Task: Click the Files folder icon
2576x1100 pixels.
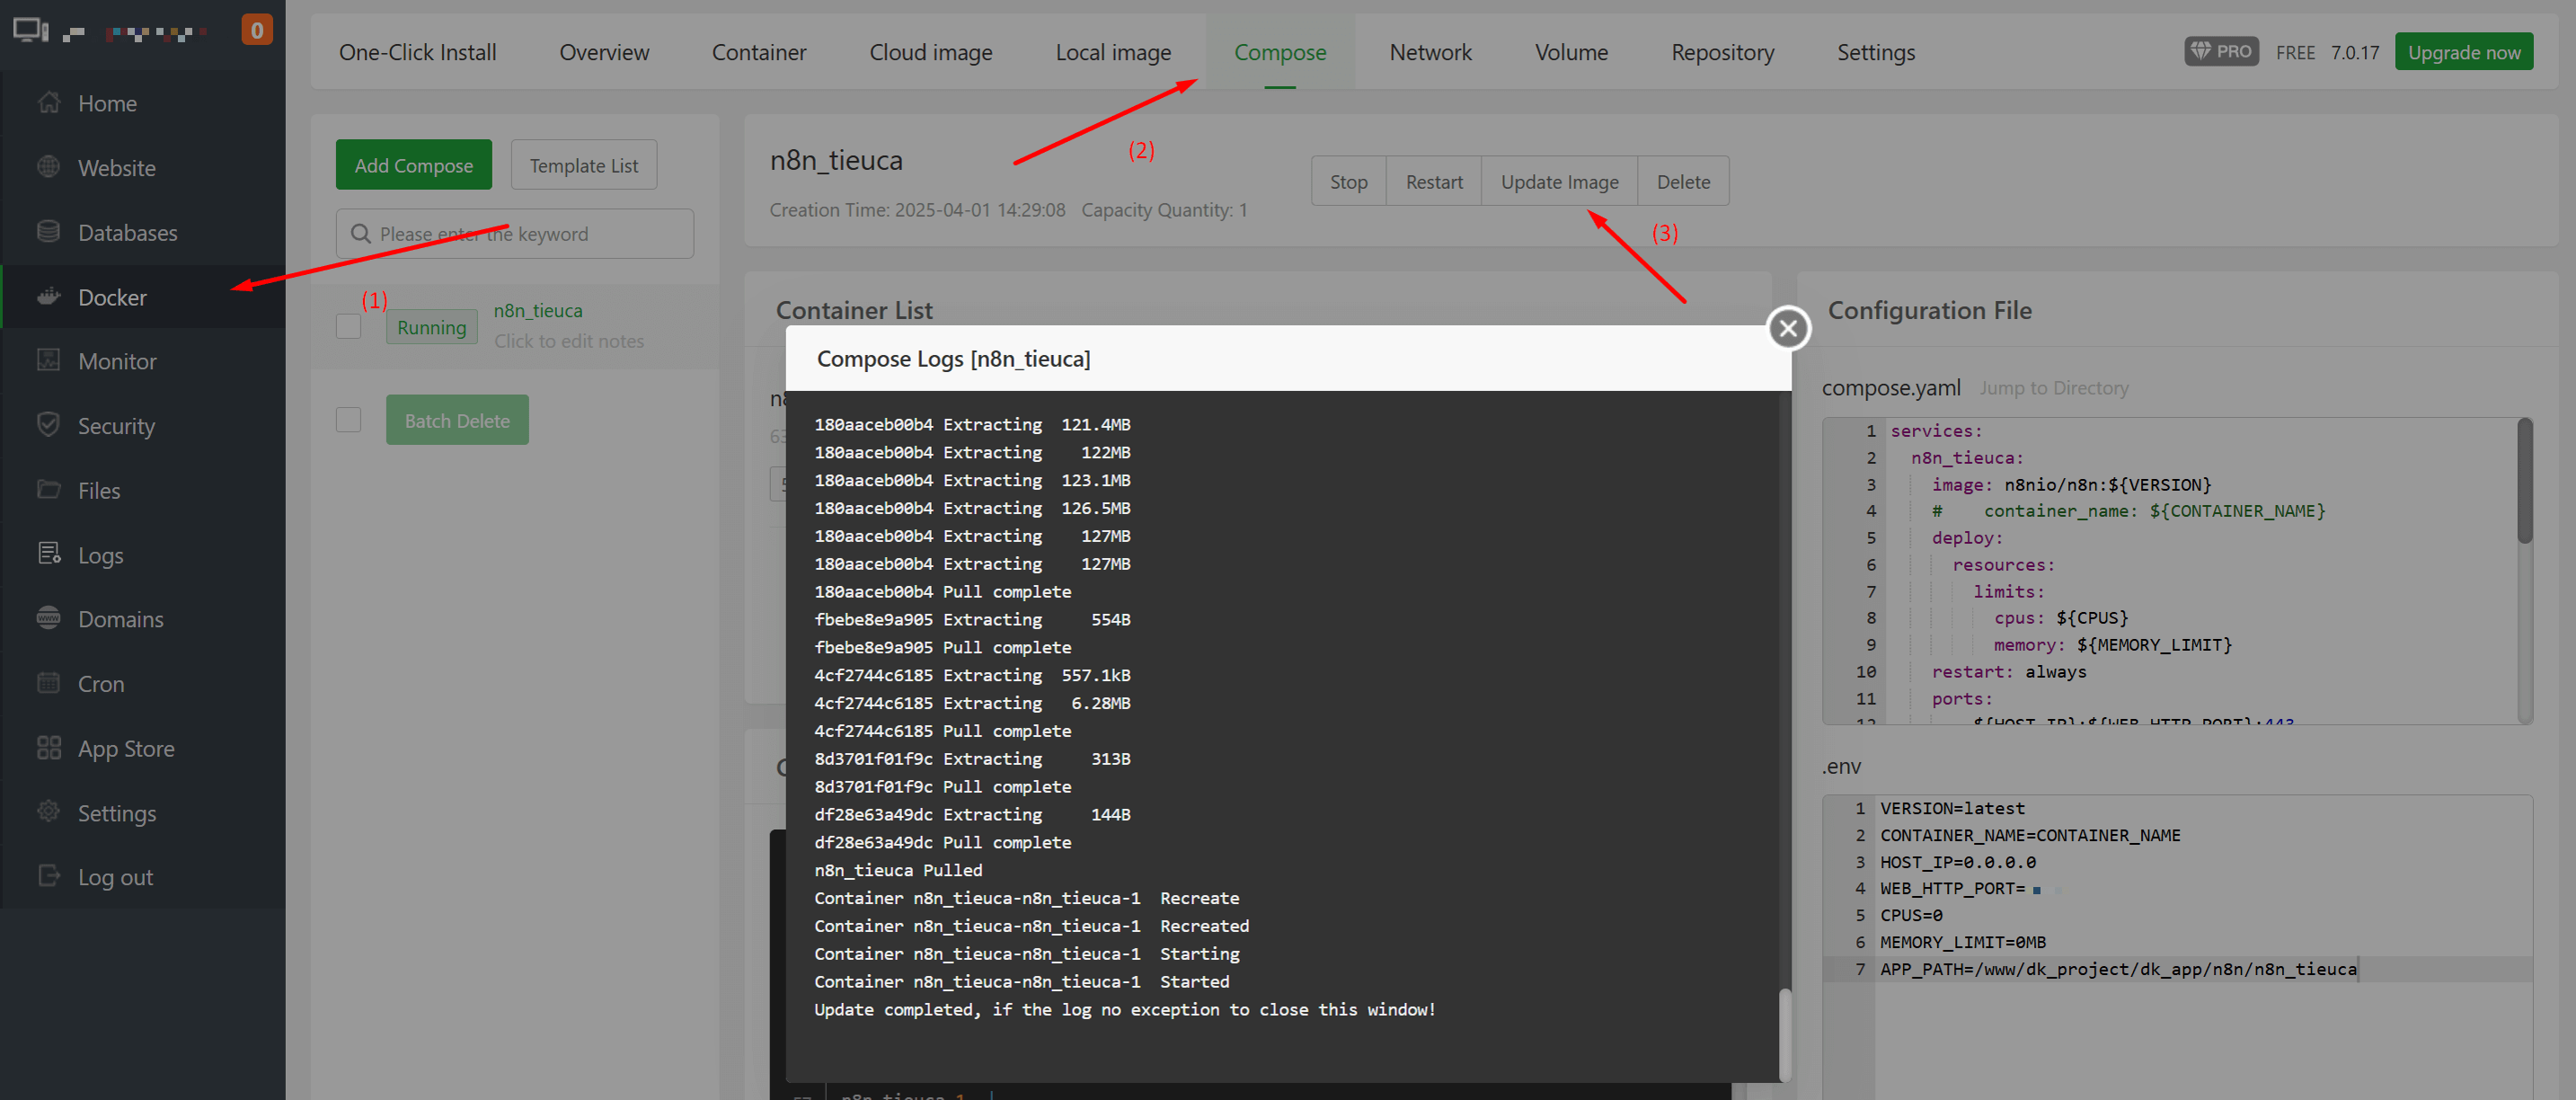Action: (48, 490)
